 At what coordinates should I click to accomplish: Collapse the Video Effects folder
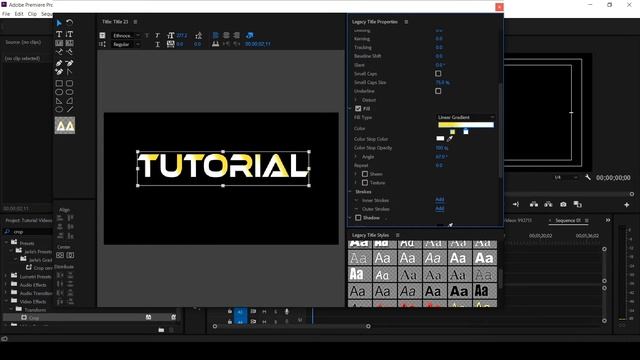(7, 301)
